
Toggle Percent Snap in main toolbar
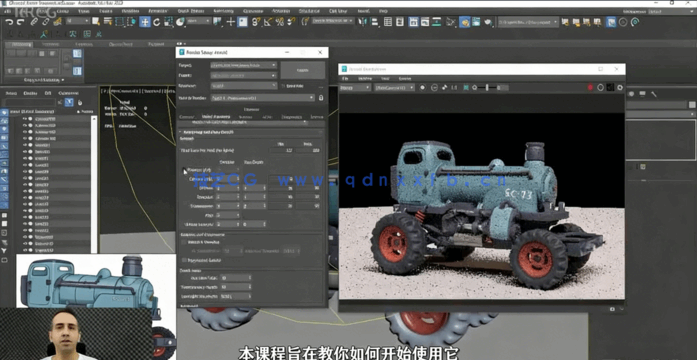click(280, 22)
